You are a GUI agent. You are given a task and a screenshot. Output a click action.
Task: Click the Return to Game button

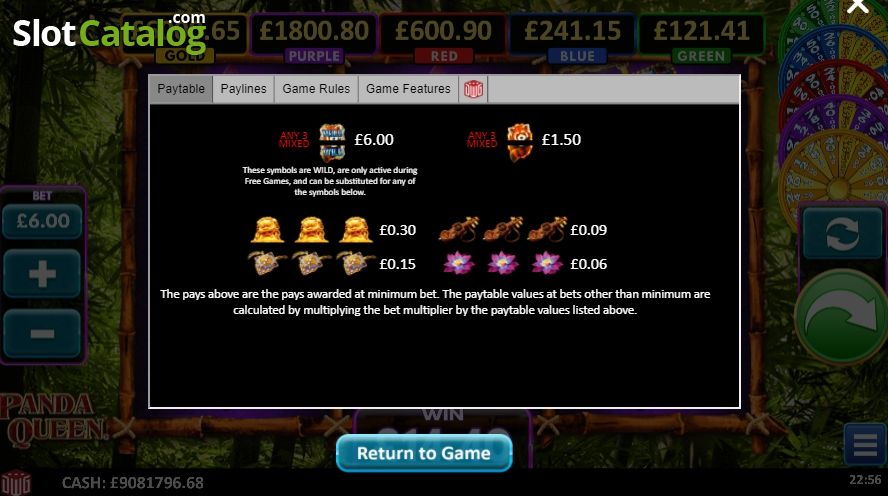pos(424,453)
